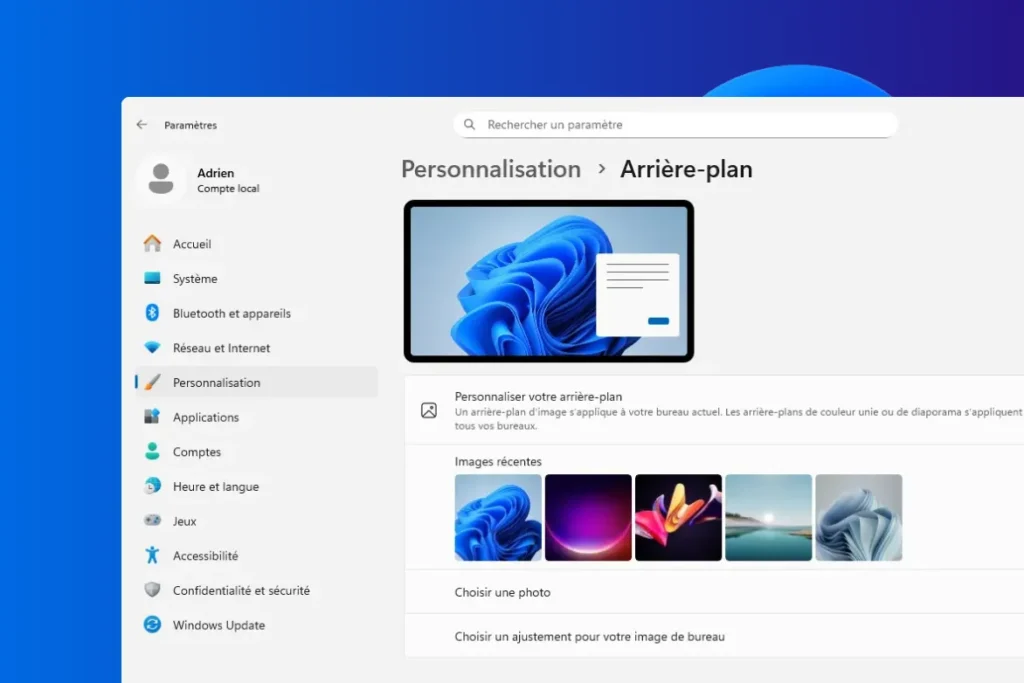The height and width of the screenshot is (683, 1024).
Task: Expand the Choisir une photo row
Action: (700, 592)
